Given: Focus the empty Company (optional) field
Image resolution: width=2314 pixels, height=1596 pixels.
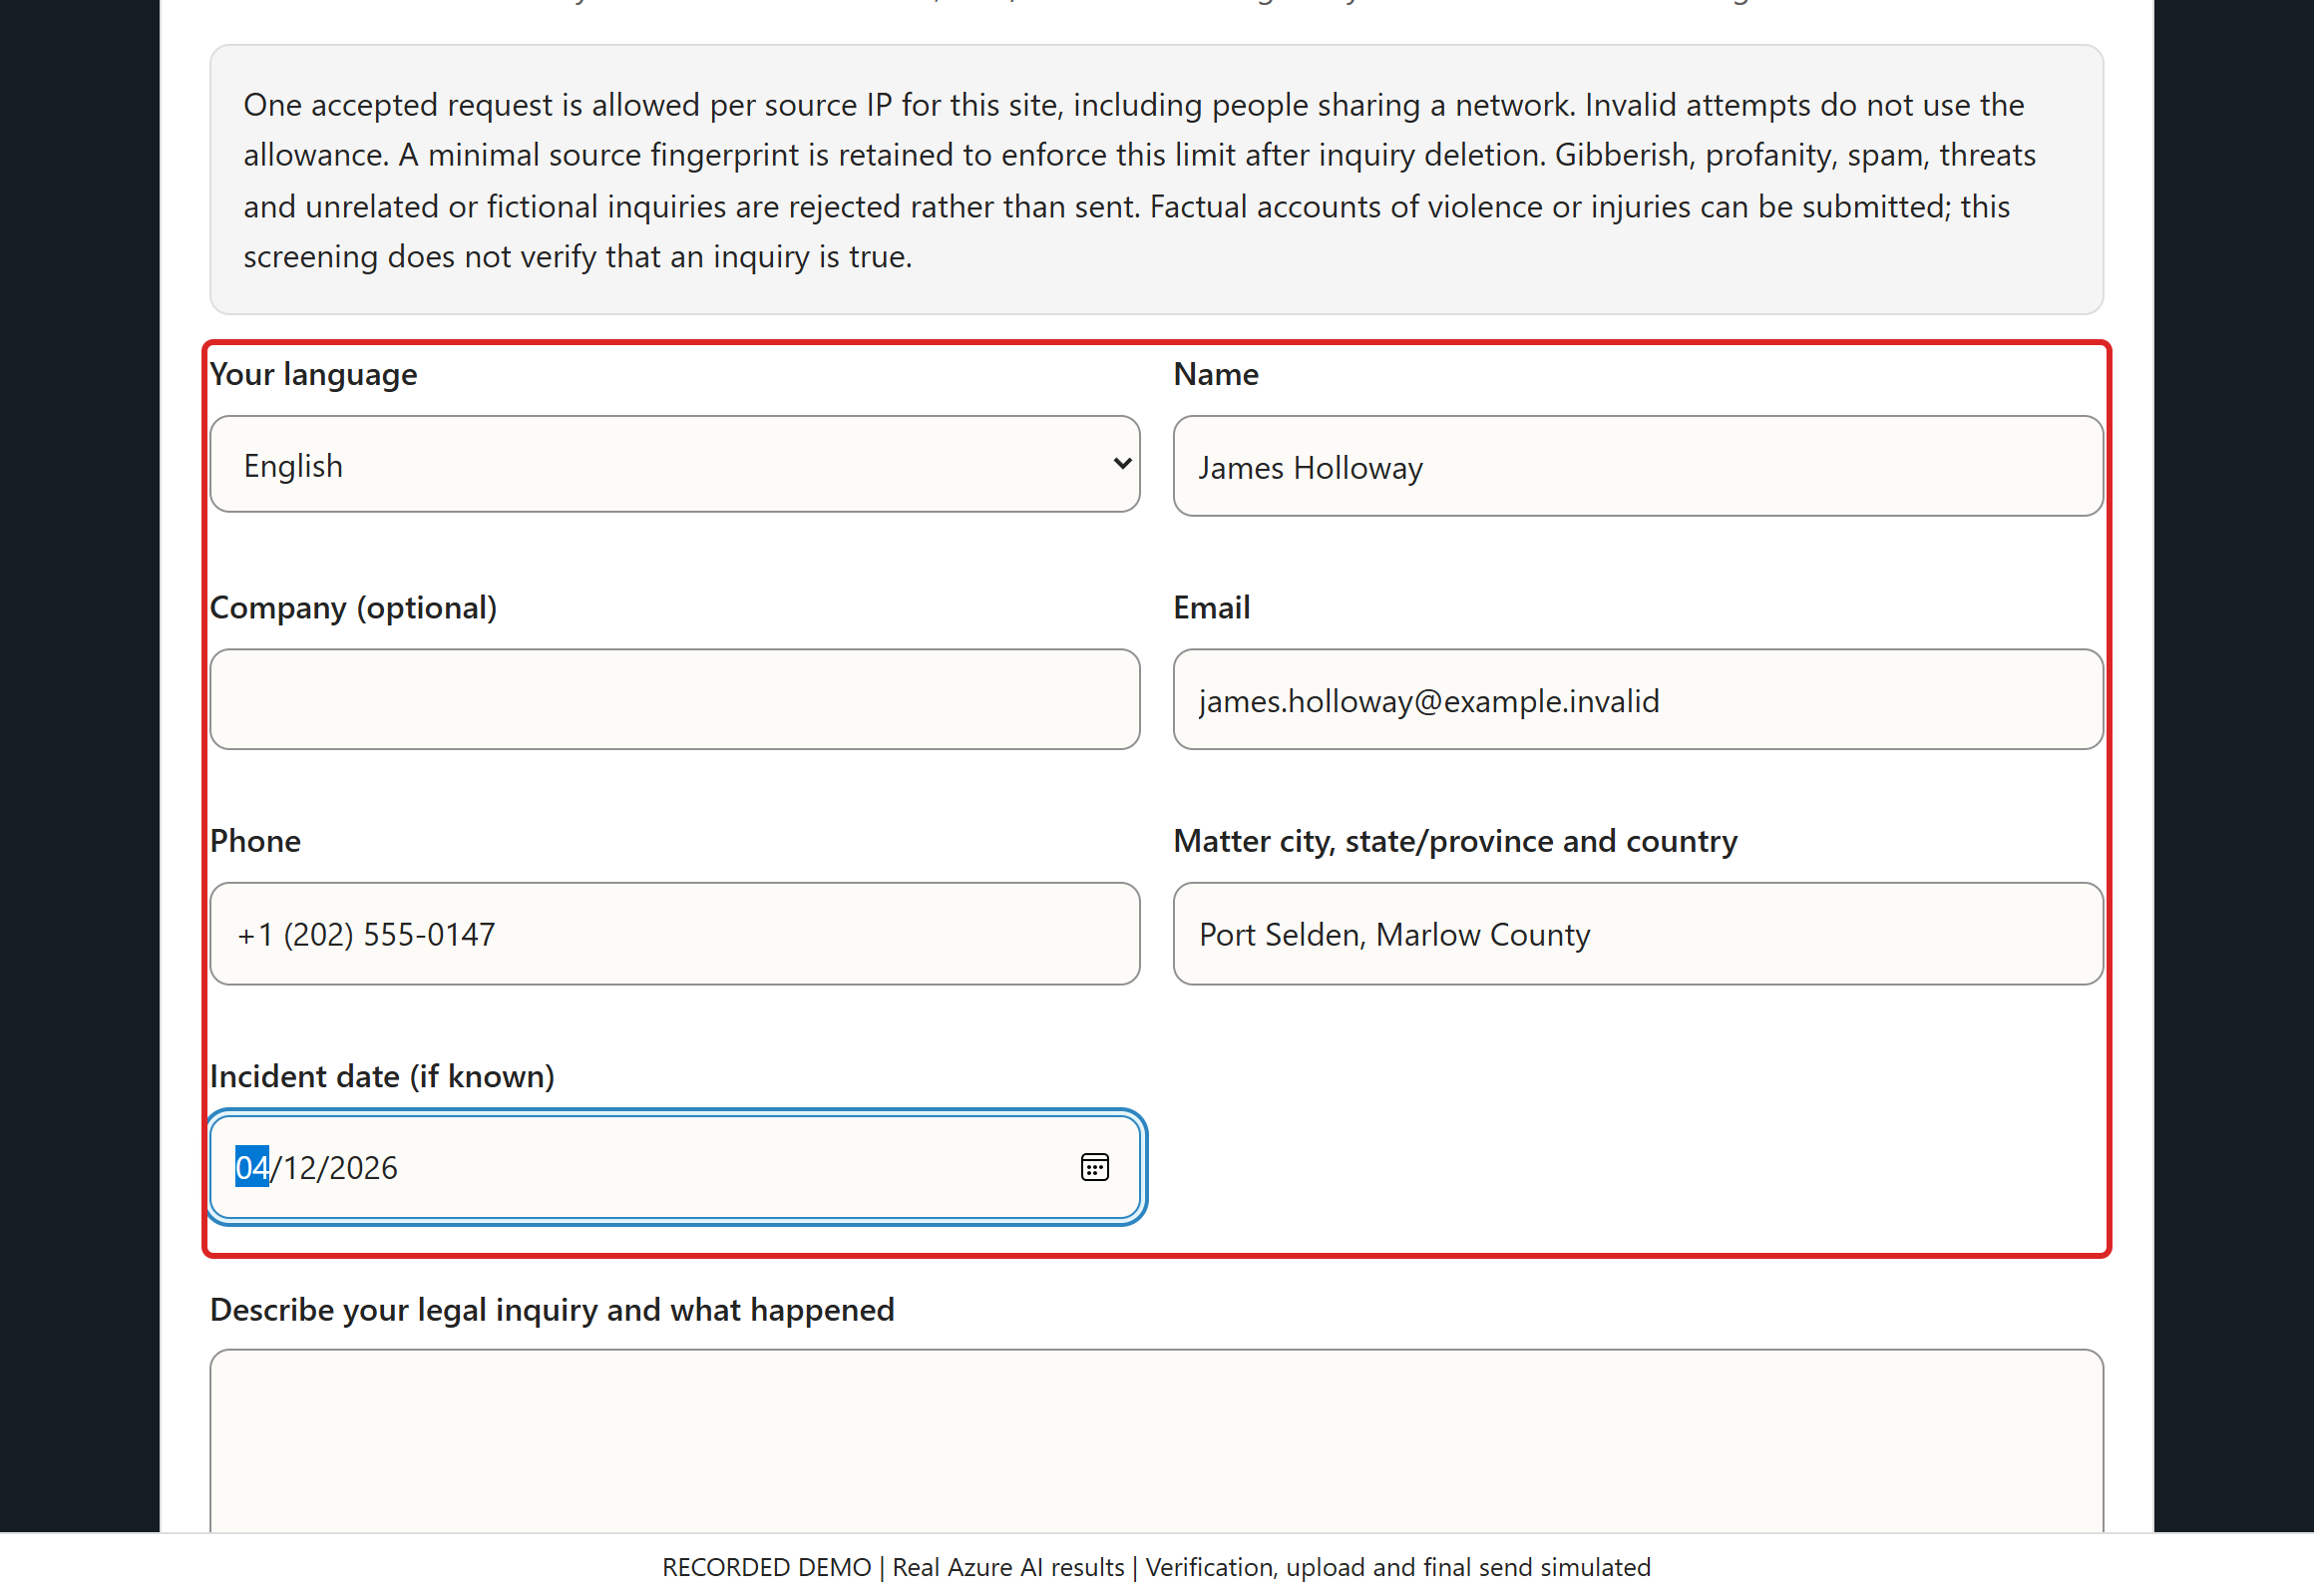Looking at the screenshot, I should tap(675, 699).
